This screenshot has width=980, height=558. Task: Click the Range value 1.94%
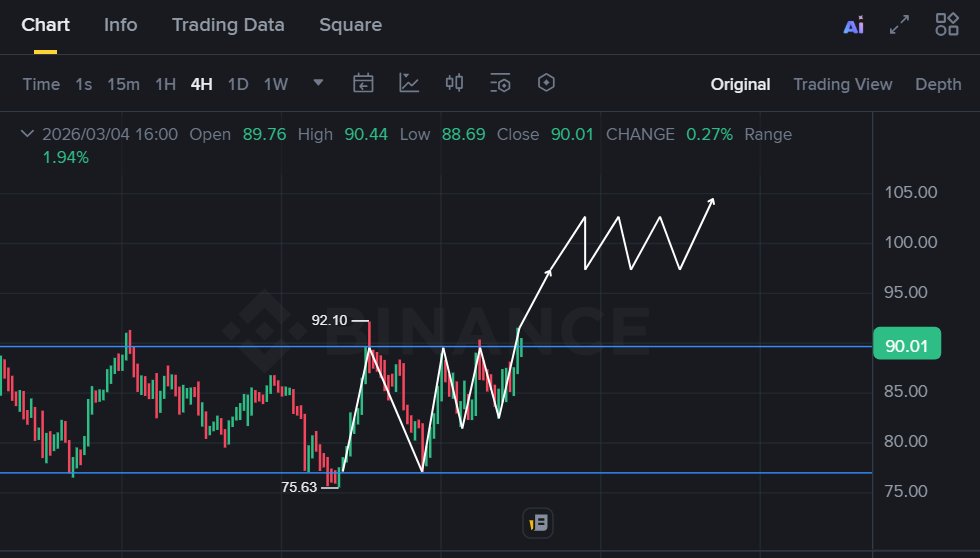tap(66, 157)
